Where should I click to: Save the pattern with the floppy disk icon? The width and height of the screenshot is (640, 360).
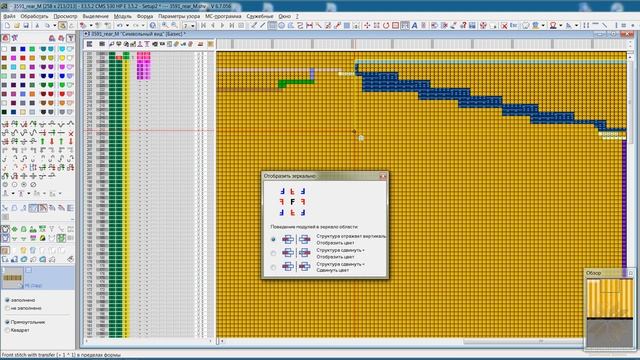[x=26, y=25]
